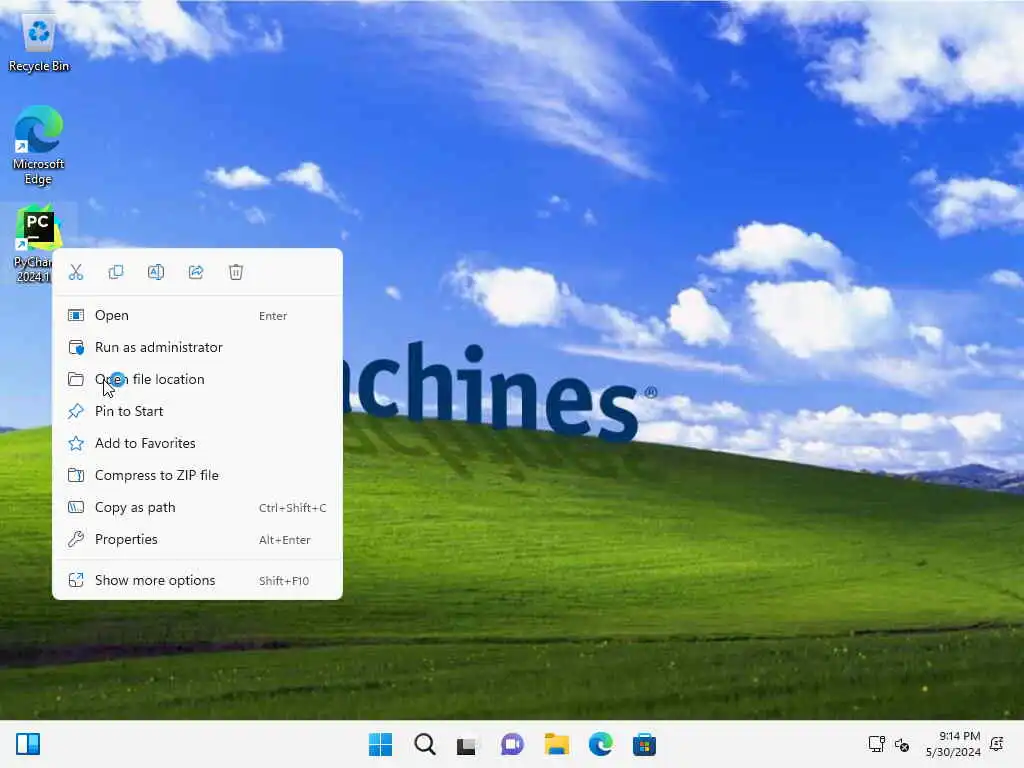
Task: Select Open file location
Action: click(x=197, y=379)
